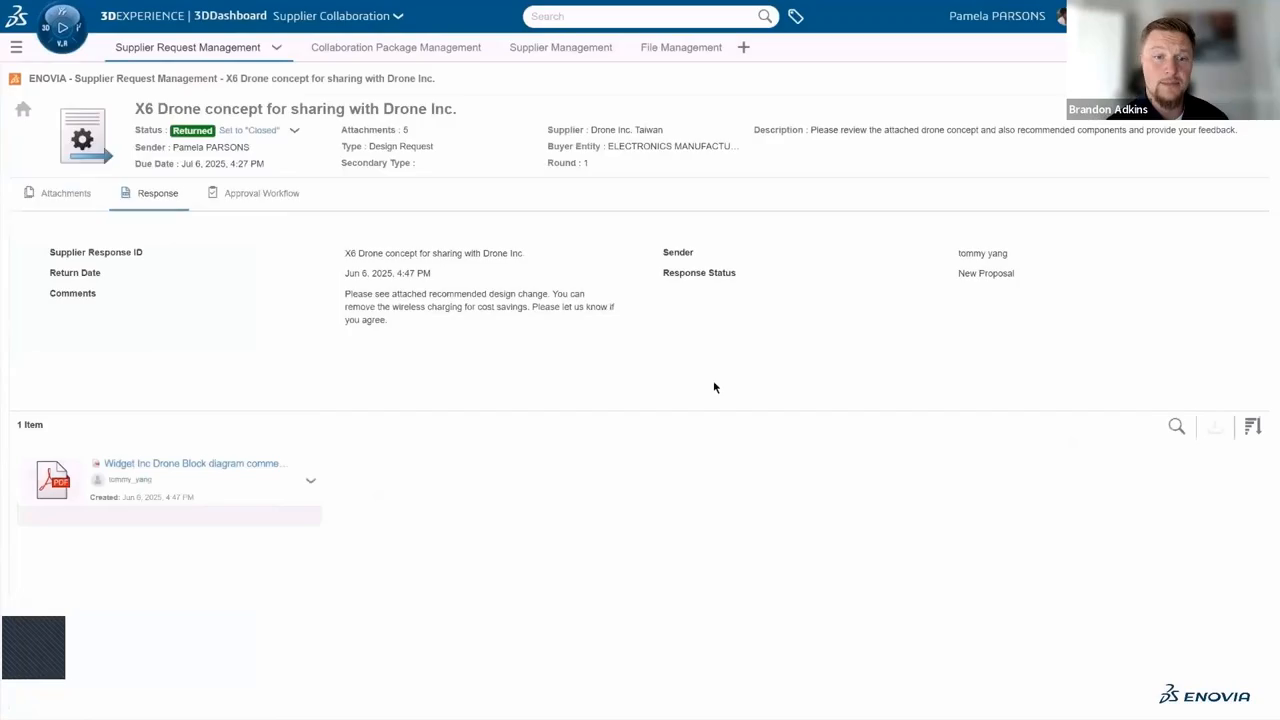Viewport: 1280px width, 720px height.
Task: Click Set to "Closed" link
Action: click(249, 130)
